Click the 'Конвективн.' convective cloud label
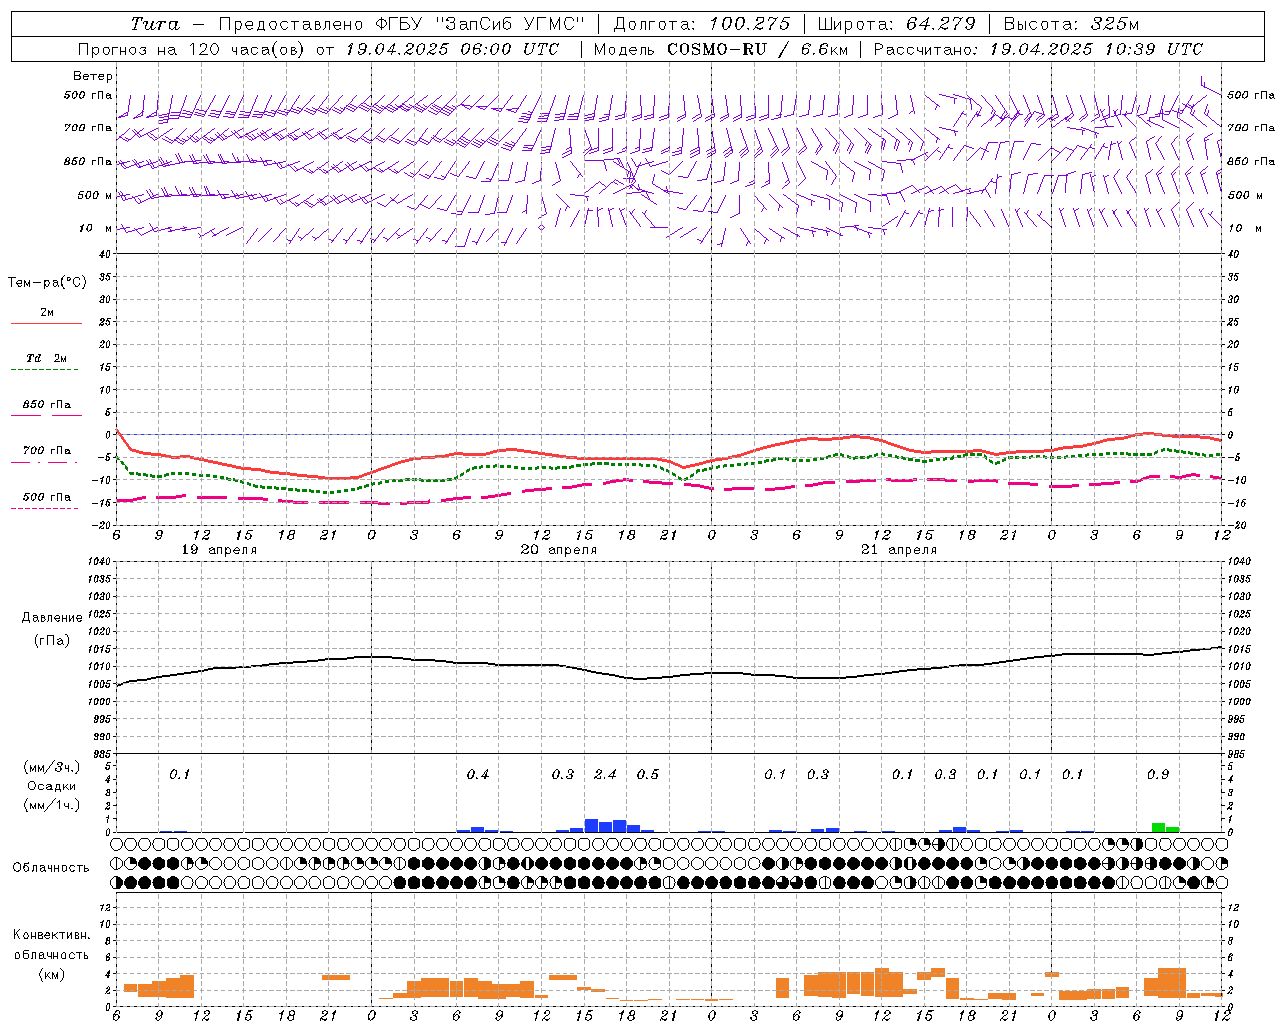 [x=51, y=935]
